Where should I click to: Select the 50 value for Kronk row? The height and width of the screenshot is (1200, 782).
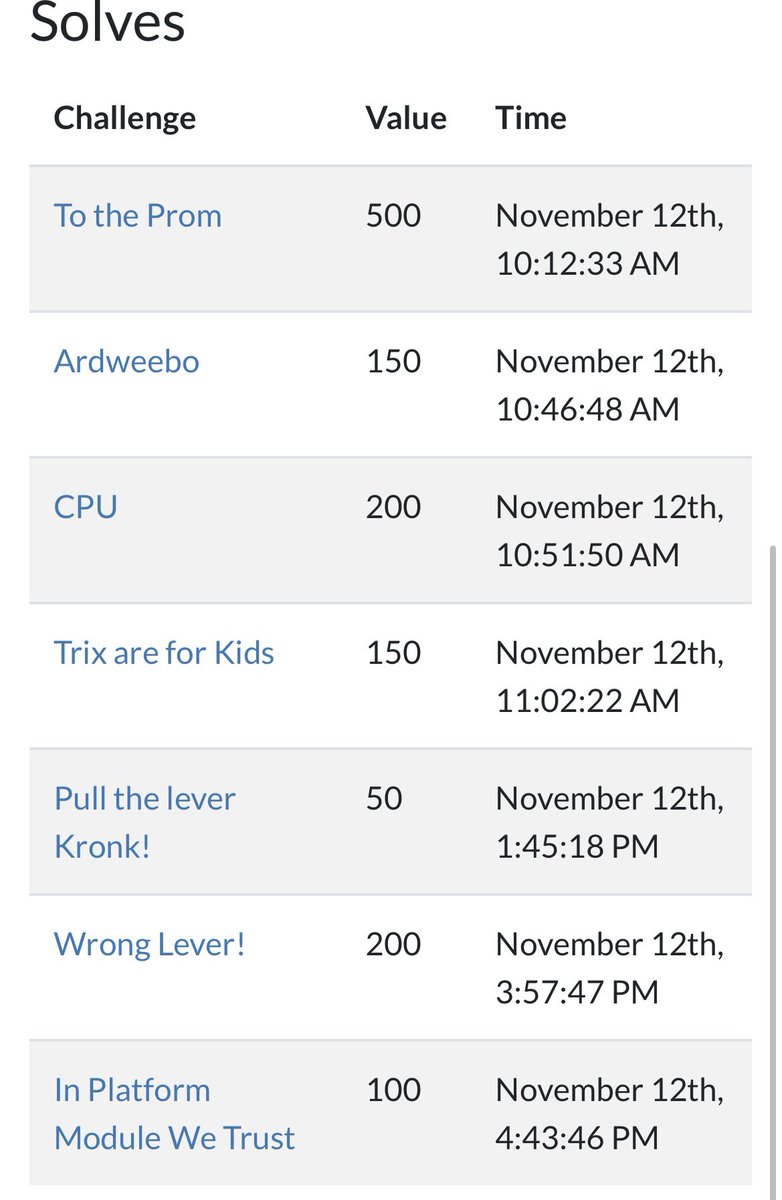tap(384, 799)
